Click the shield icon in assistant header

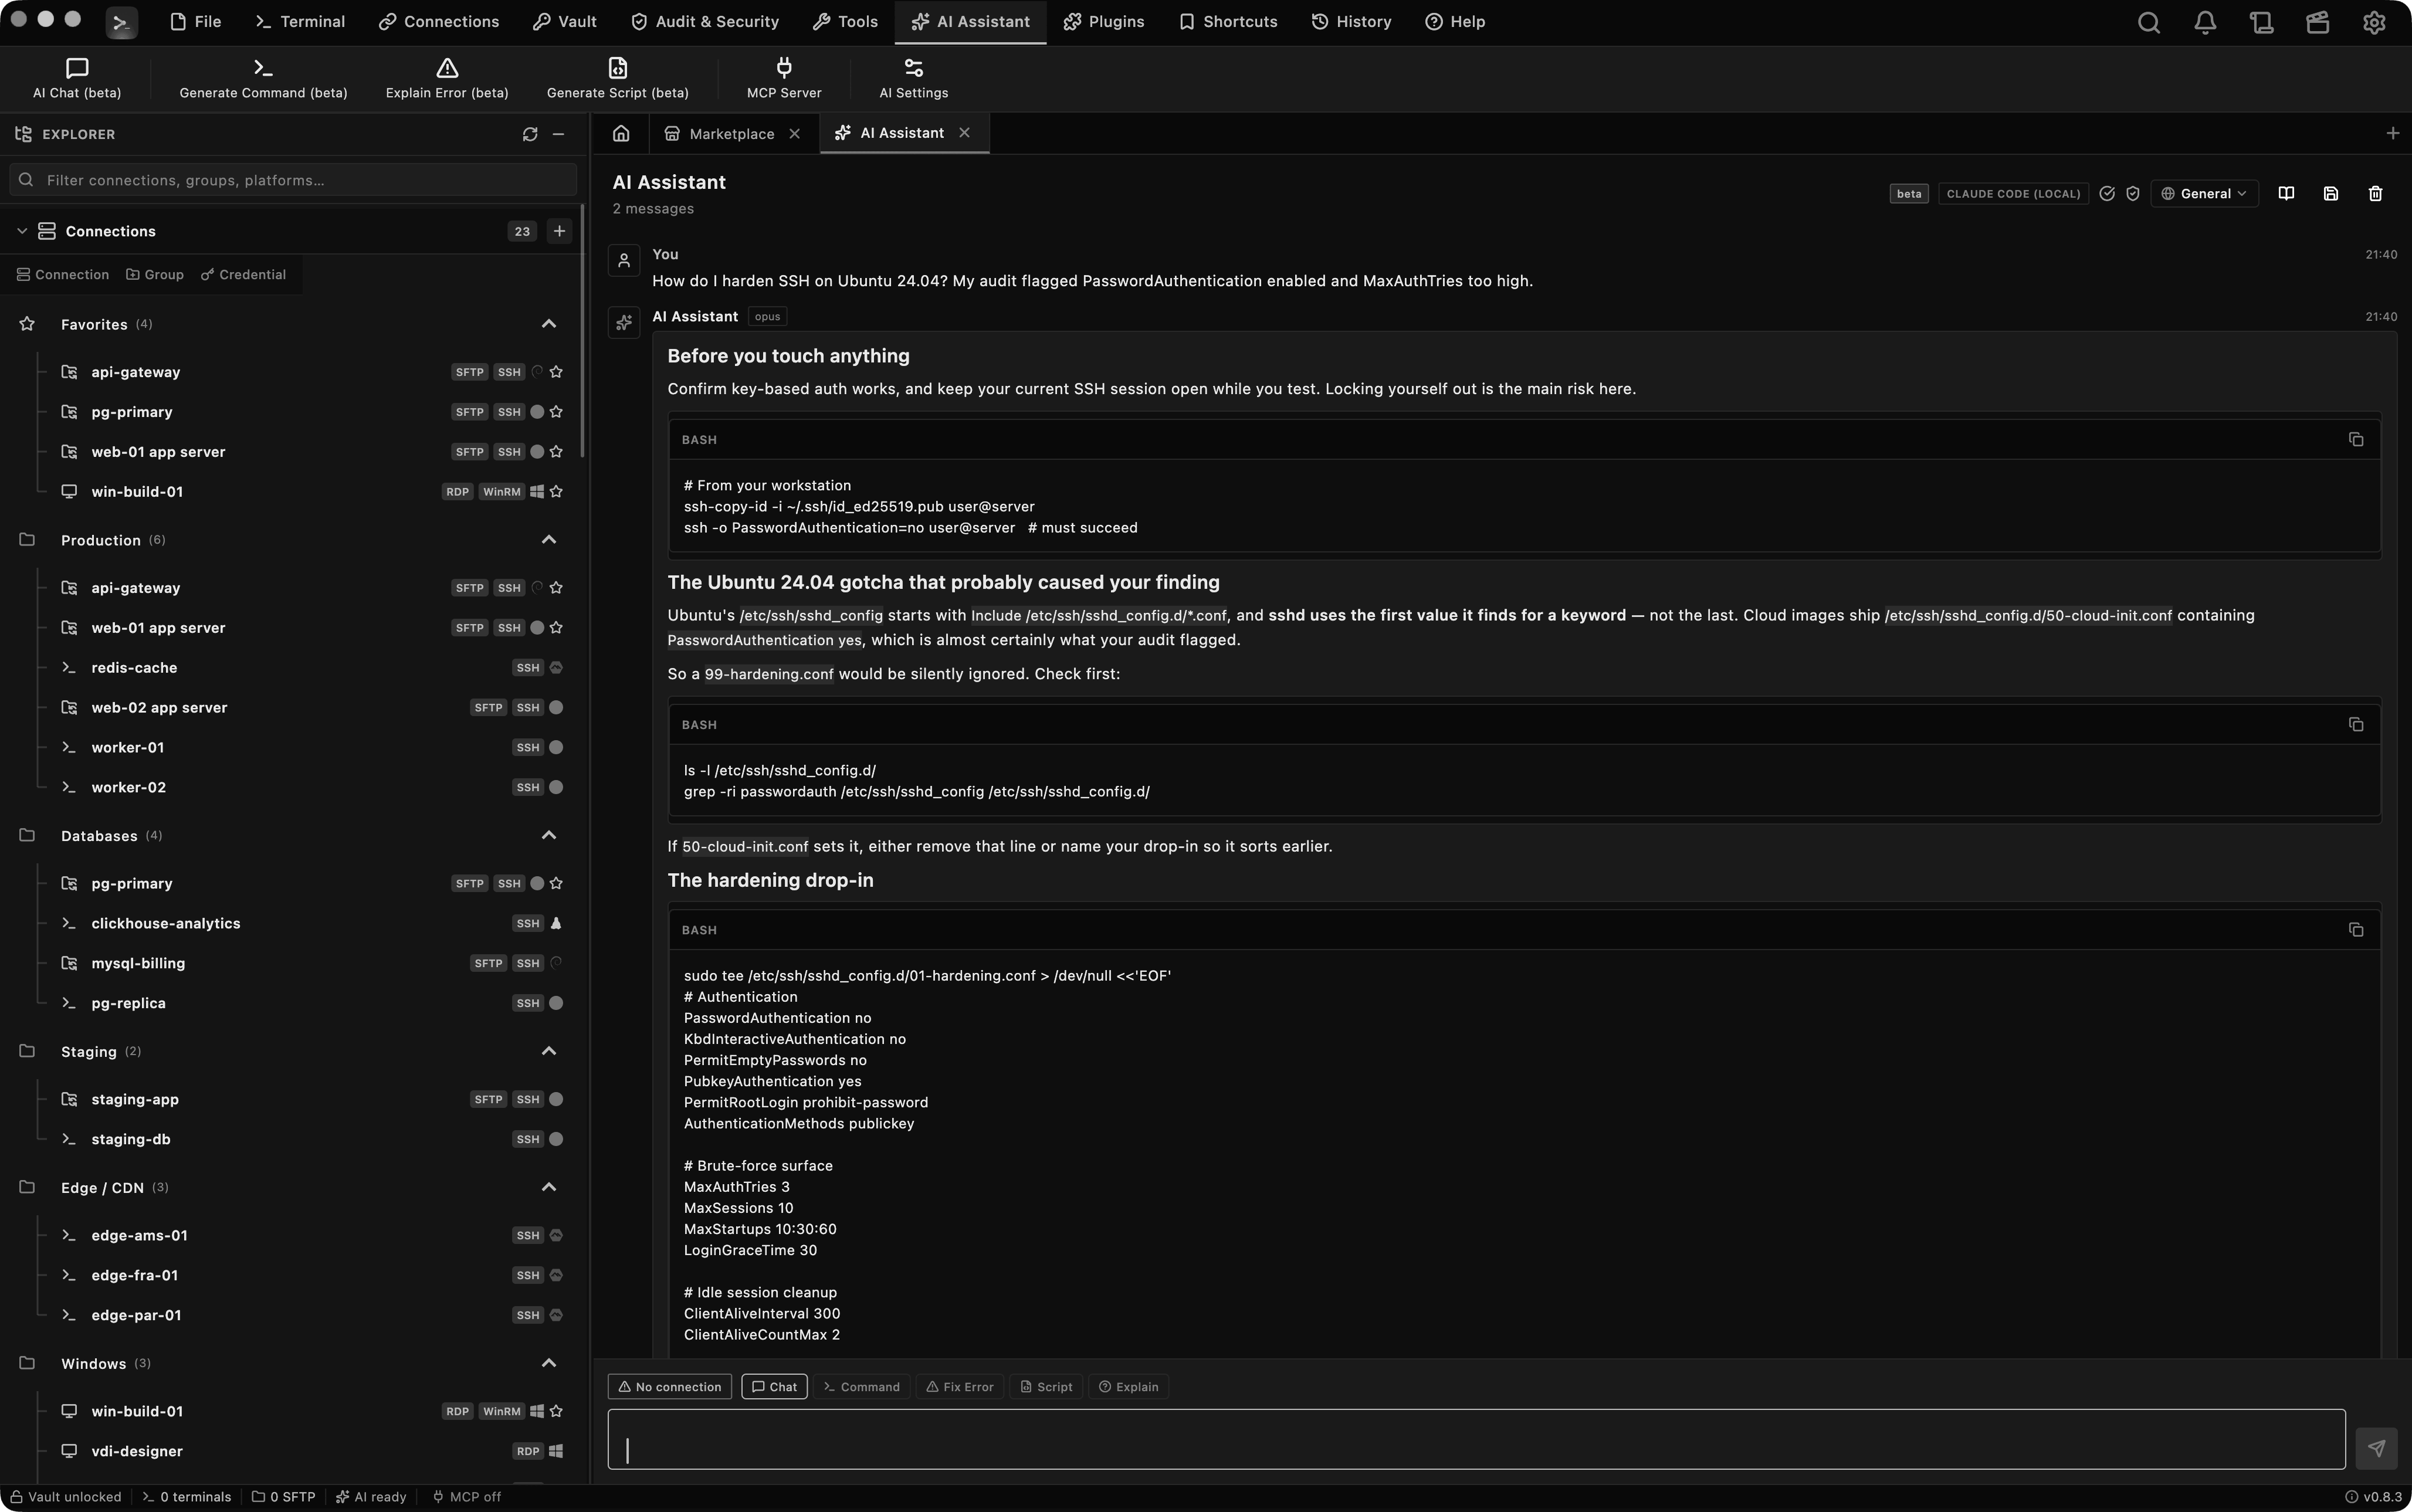(2133, 194)
